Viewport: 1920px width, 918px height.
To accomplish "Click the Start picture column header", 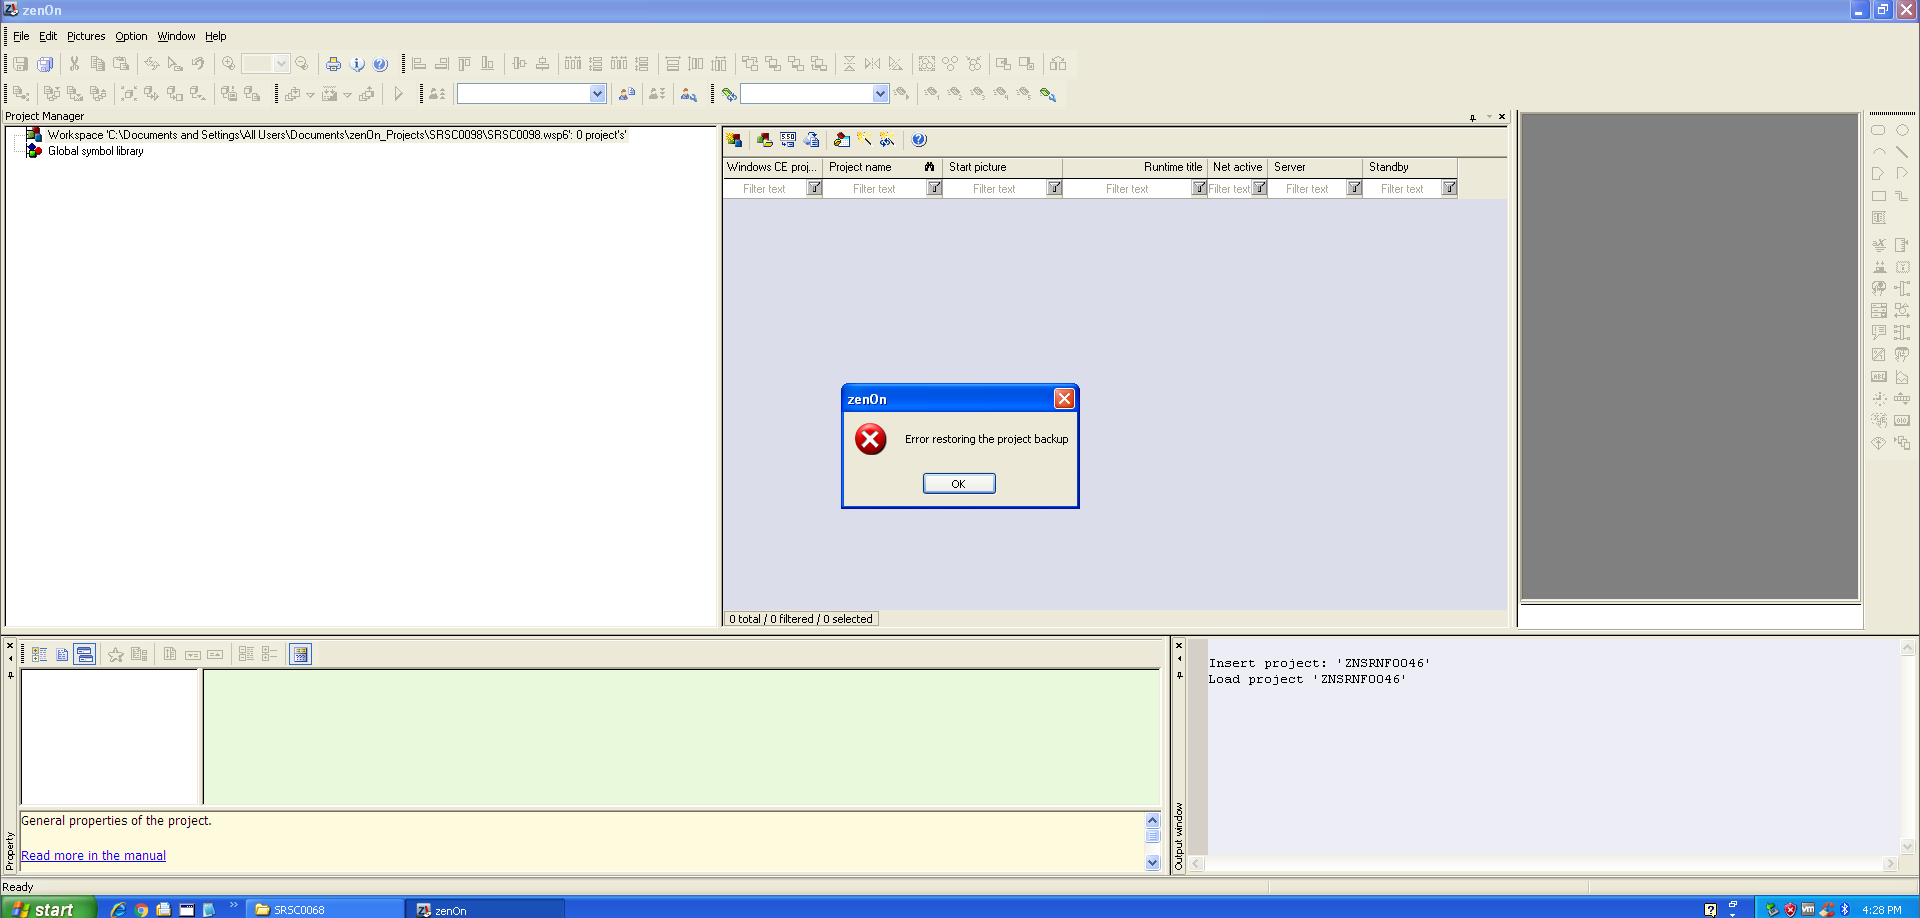I will coord(1002,167).
